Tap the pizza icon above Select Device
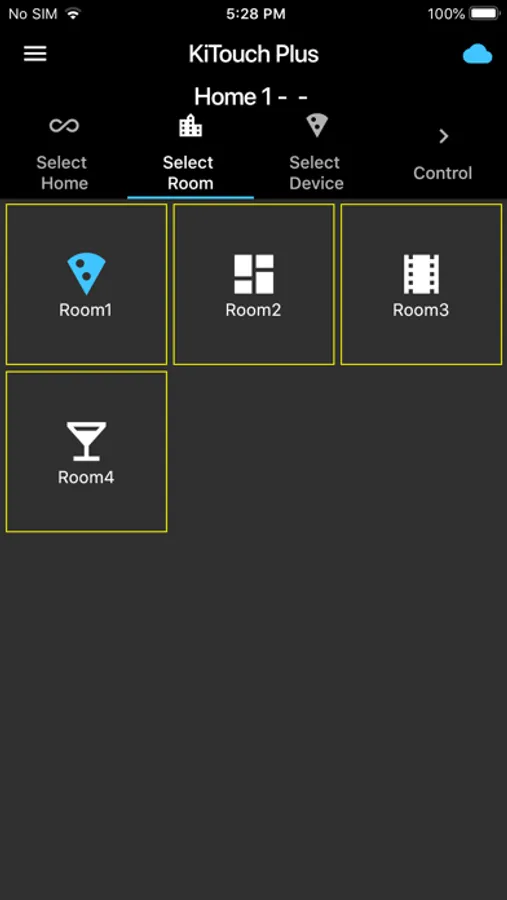 pos(316,125)
